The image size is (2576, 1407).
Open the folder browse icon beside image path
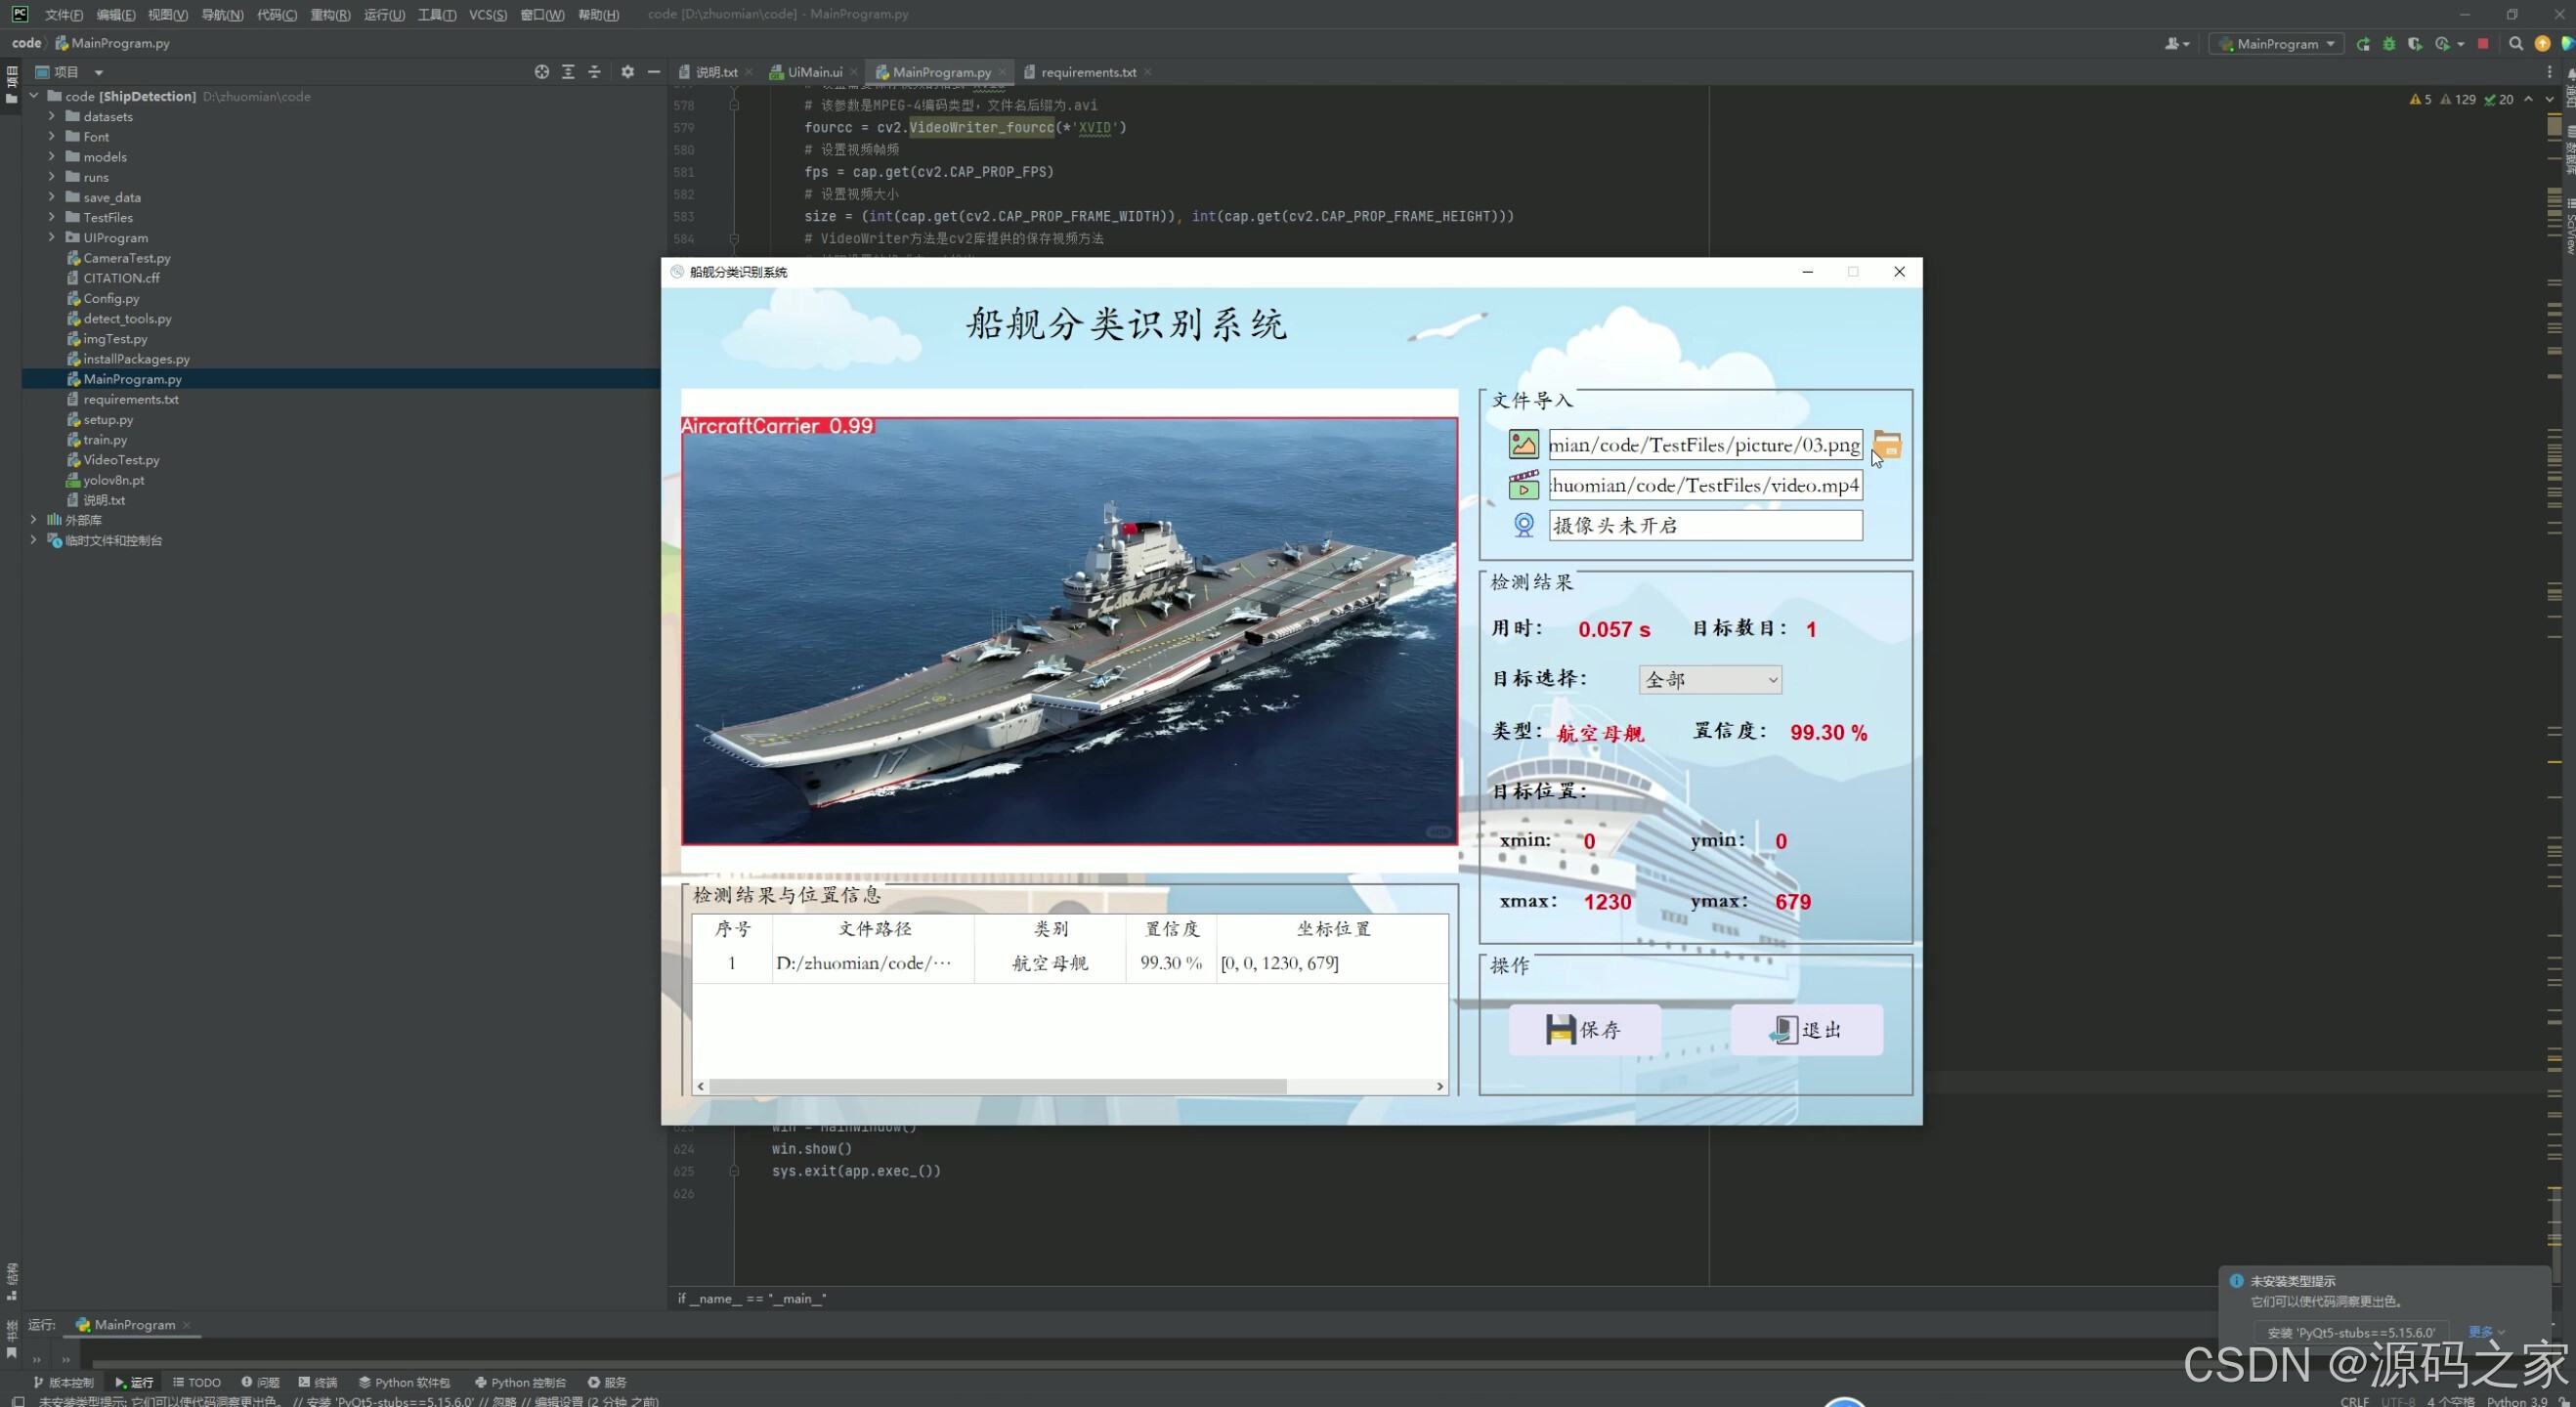coord(1887,444)
